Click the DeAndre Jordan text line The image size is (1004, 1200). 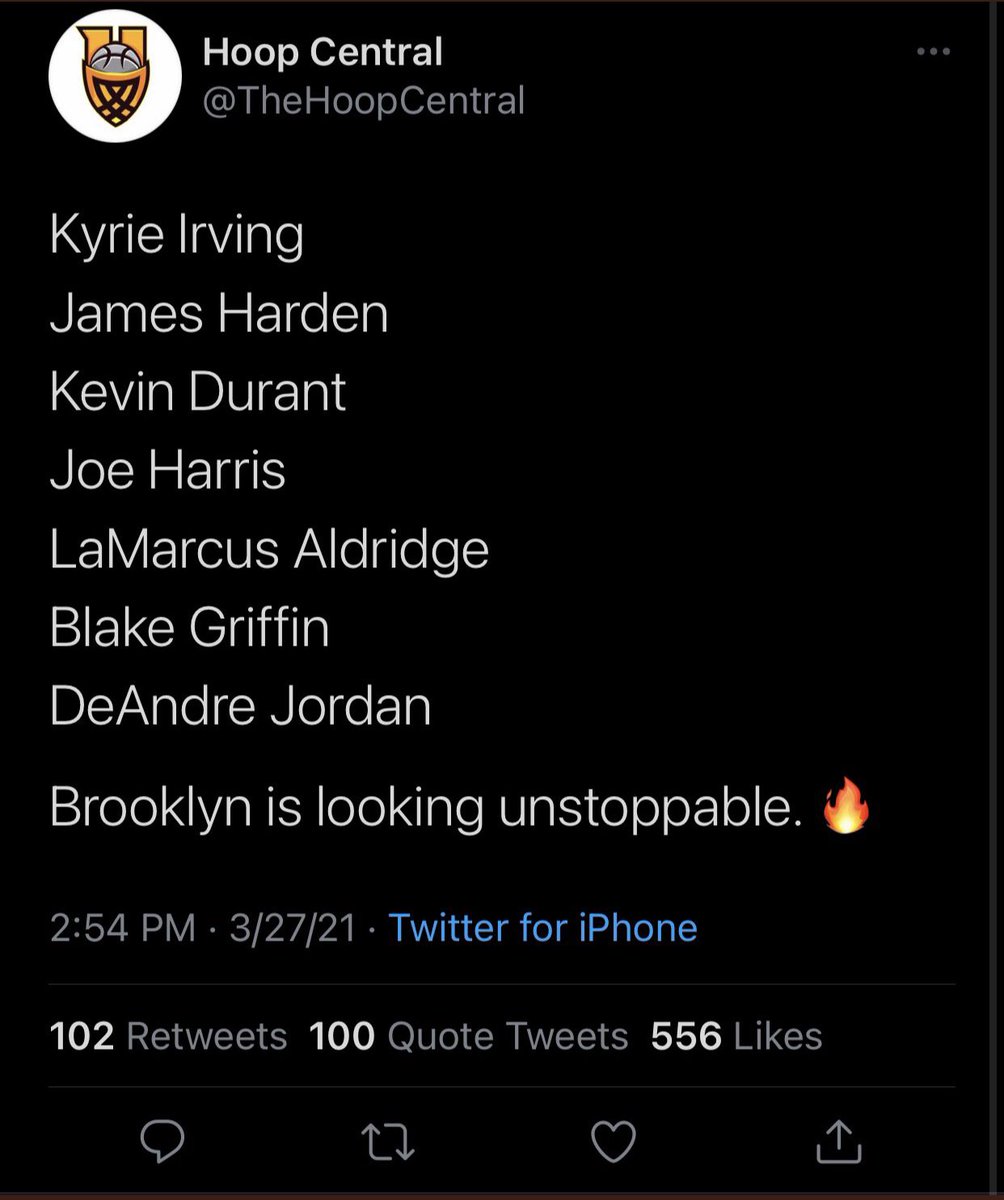(x=240, y=706)
